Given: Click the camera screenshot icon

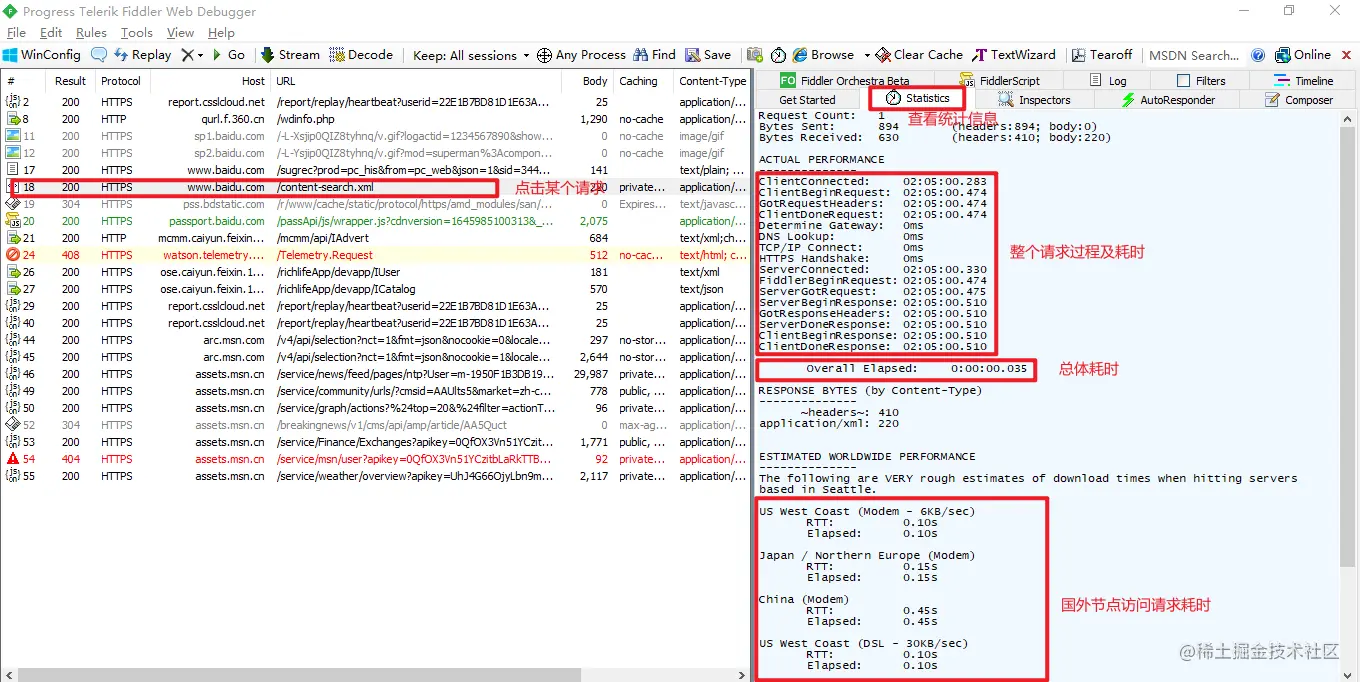Looking at the screenshot, I should [754, 55].
